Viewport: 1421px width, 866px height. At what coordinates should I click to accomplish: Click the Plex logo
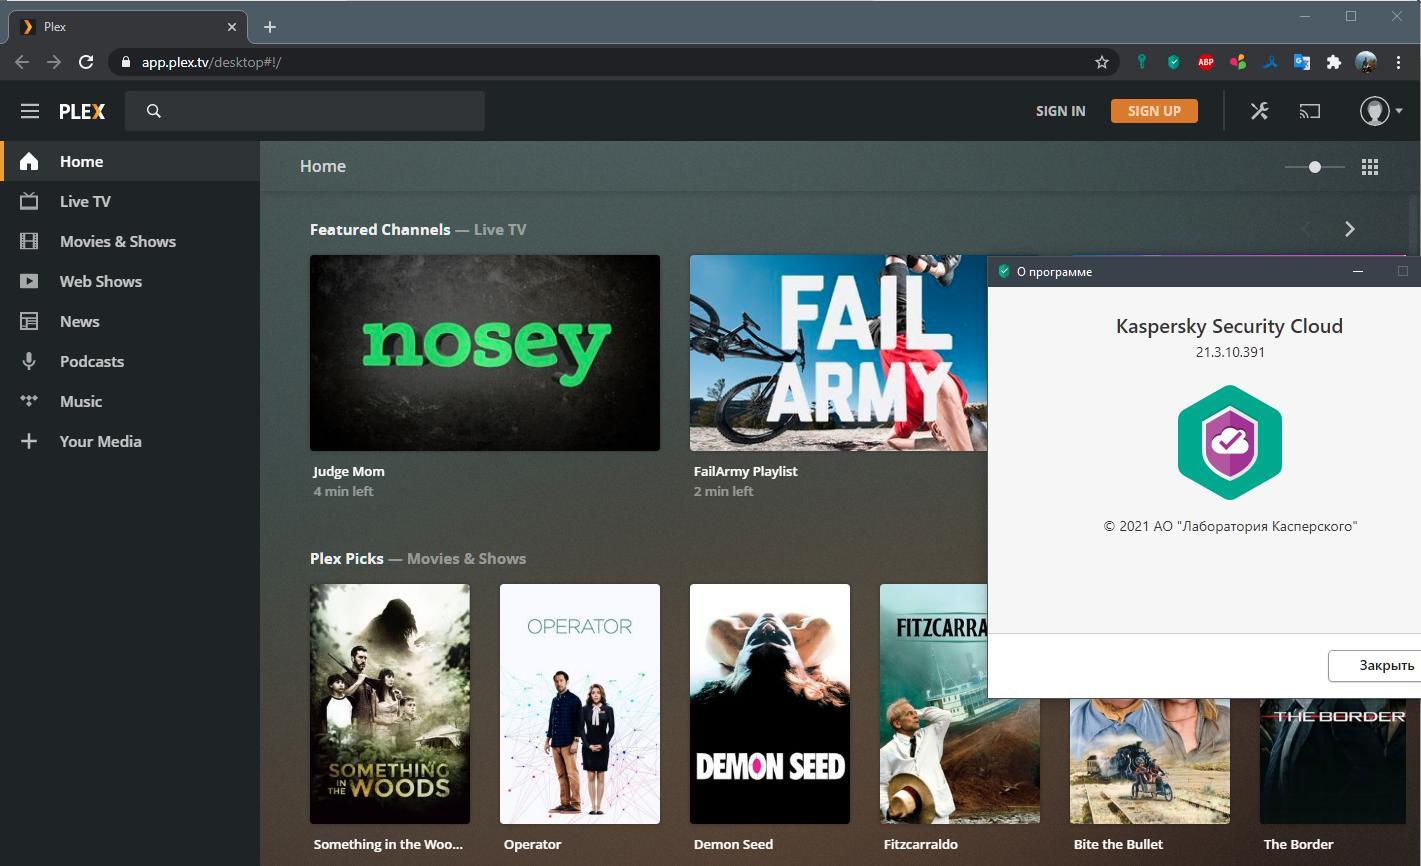pos(82,111)
